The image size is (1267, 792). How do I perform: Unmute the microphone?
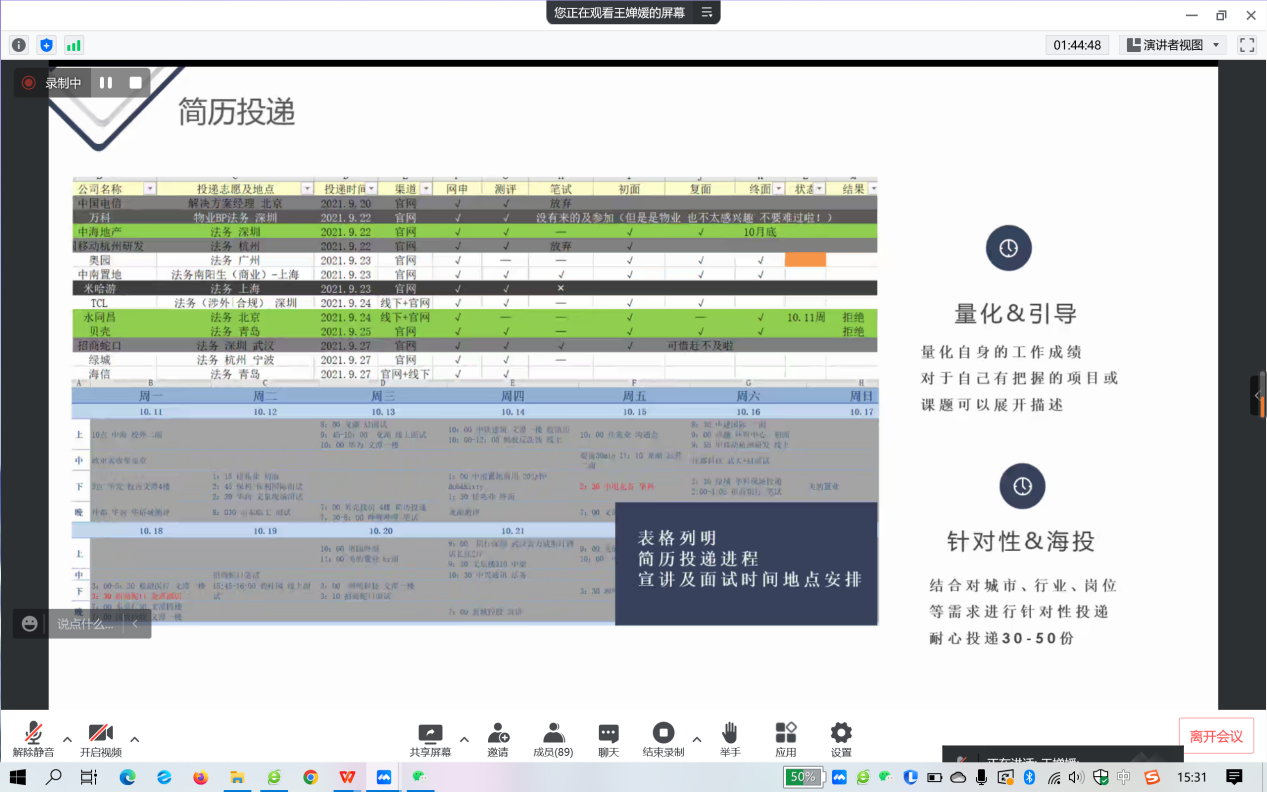33,739
